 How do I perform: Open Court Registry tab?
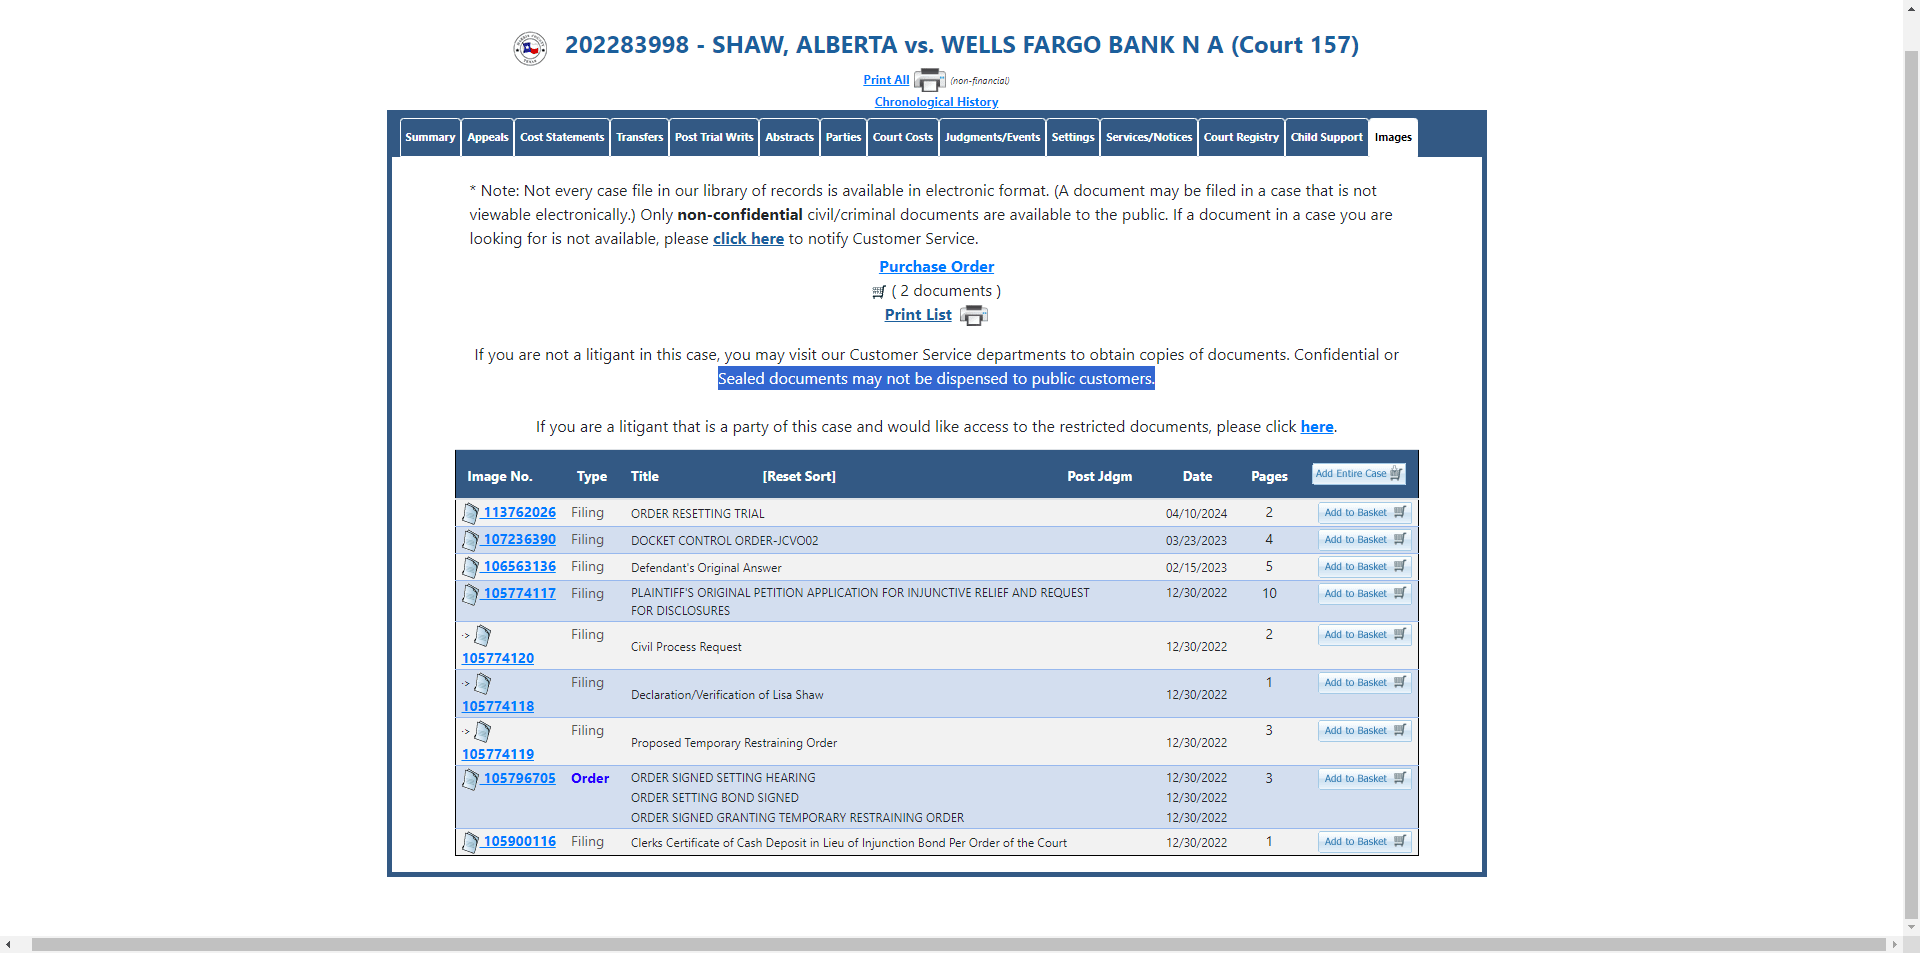(1241, 137)
